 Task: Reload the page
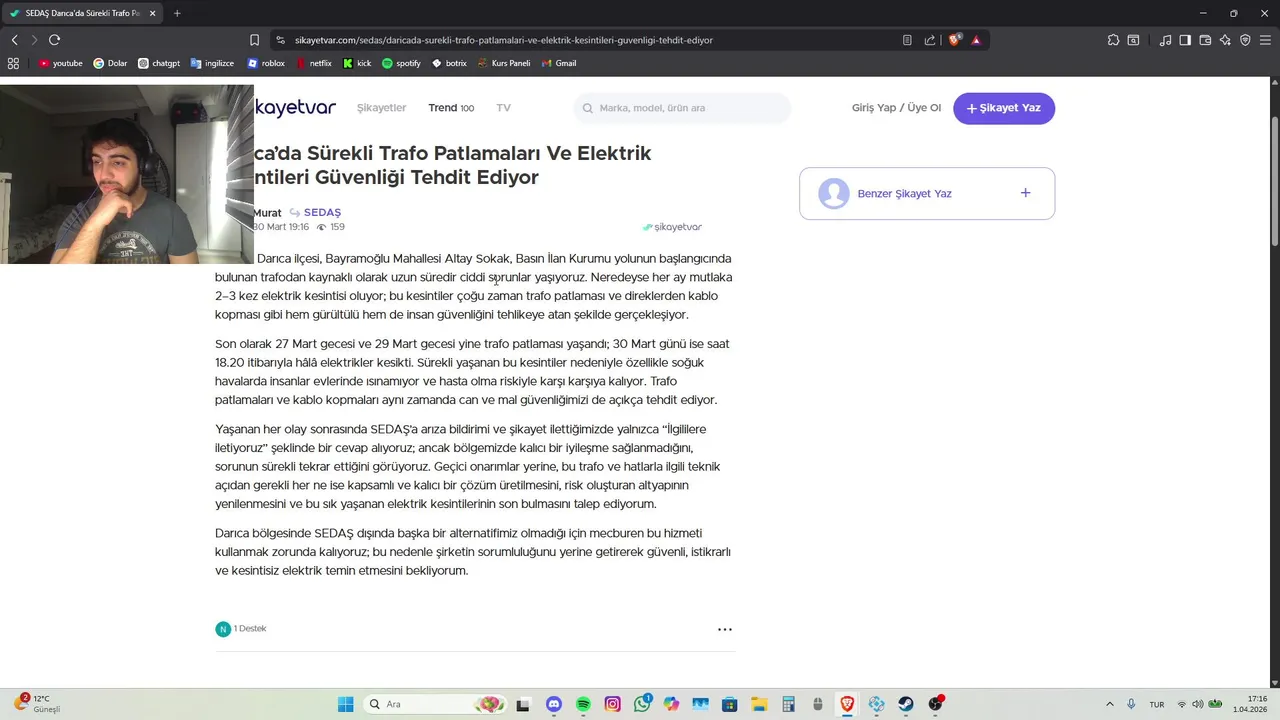point(54,40)
